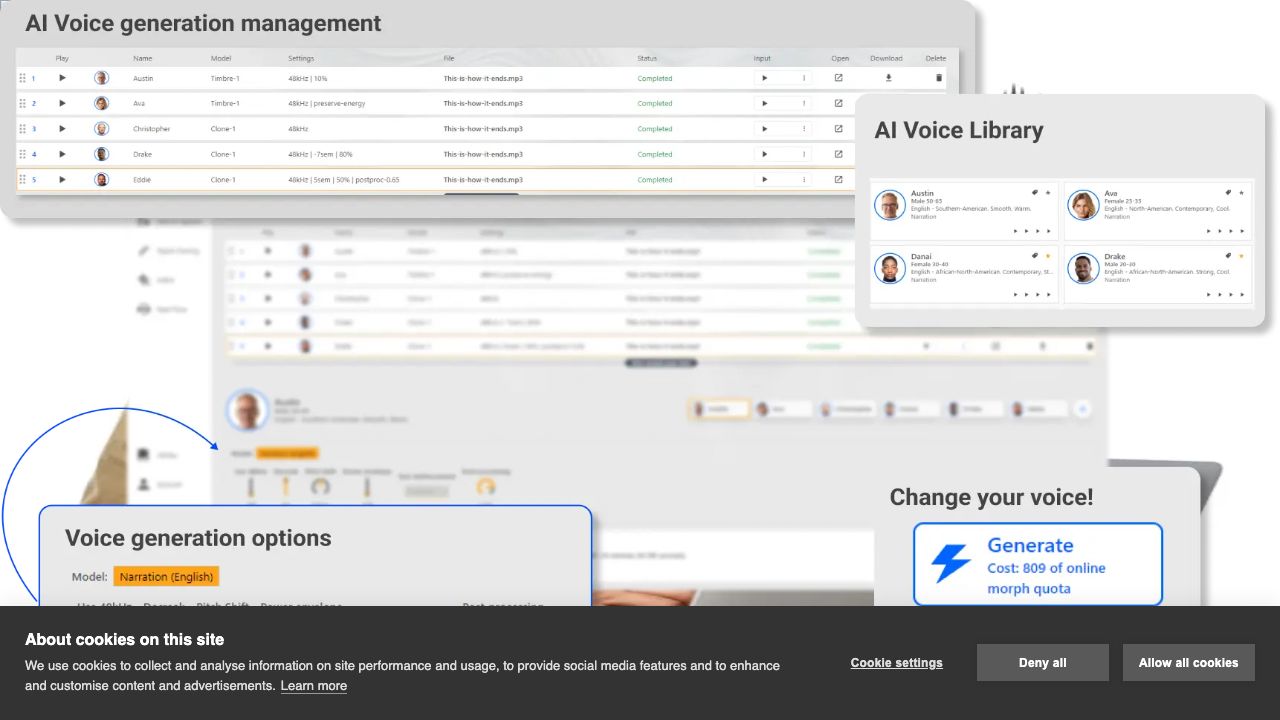The width and height of the screenshot is (1280, 720).
Task: Star the Ava voice as favorite
Action: 1241,192
